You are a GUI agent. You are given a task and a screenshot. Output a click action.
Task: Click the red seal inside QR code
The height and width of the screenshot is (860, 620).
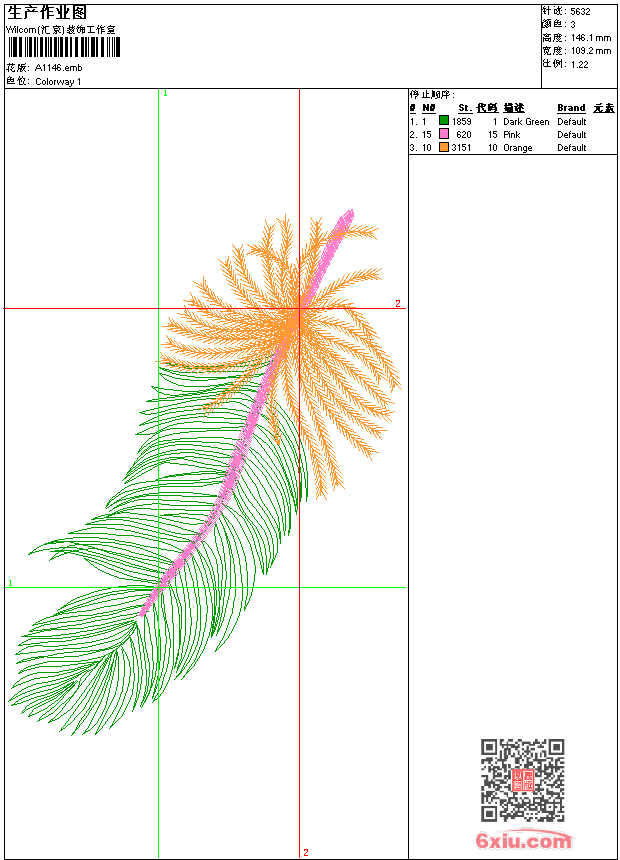pyautogui.click(x=522, y=780)
